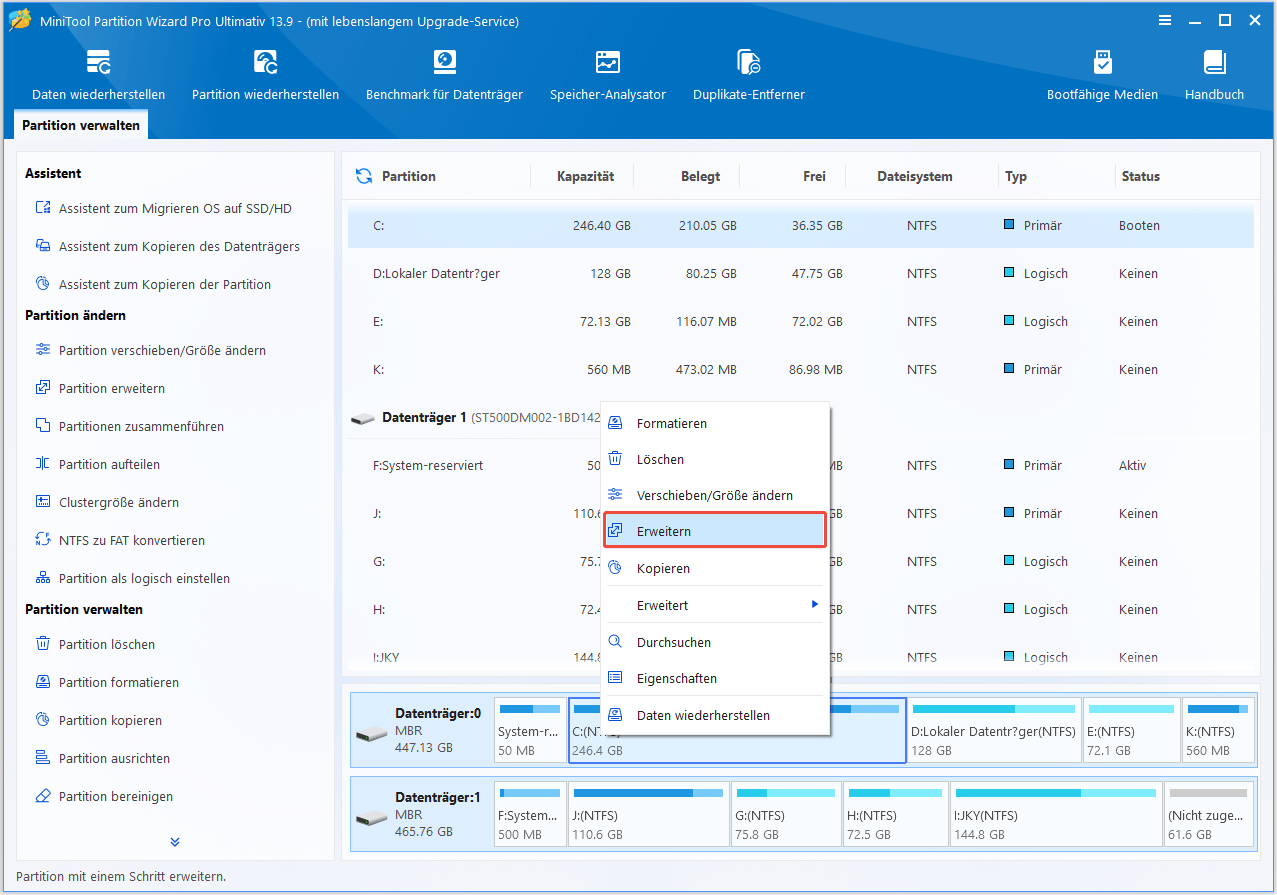This screenshot has width=1277, height=895.
Task: Click the Partition formatieren icon in sidebar
Action: point(43,682)
